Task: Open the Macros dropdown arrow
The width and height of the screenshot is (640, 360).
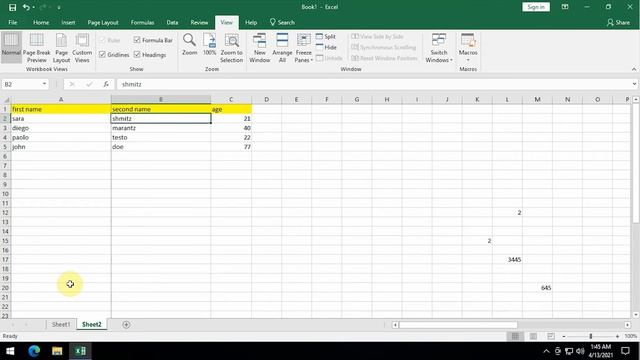Action: click(x=468, y=60)
